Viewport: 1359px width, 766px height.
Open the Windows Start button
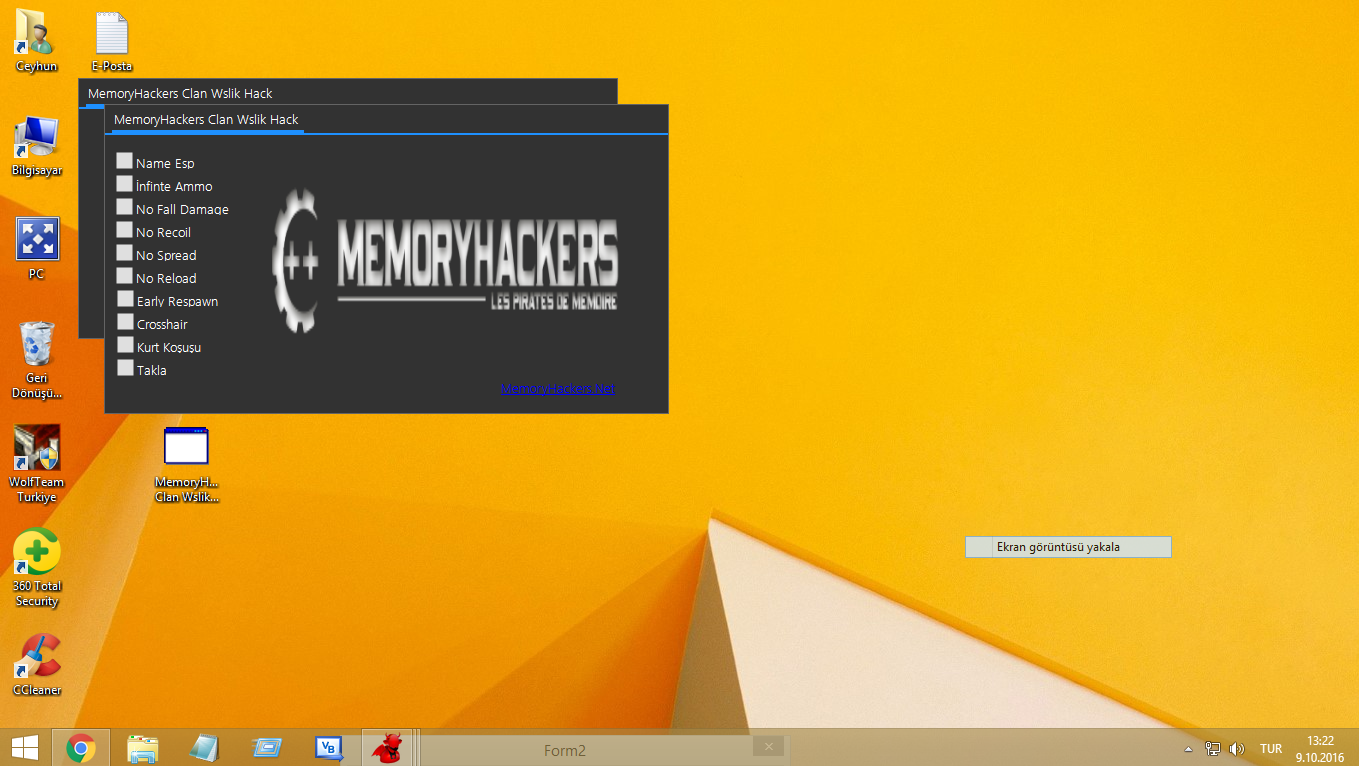[x=24, y=748]
